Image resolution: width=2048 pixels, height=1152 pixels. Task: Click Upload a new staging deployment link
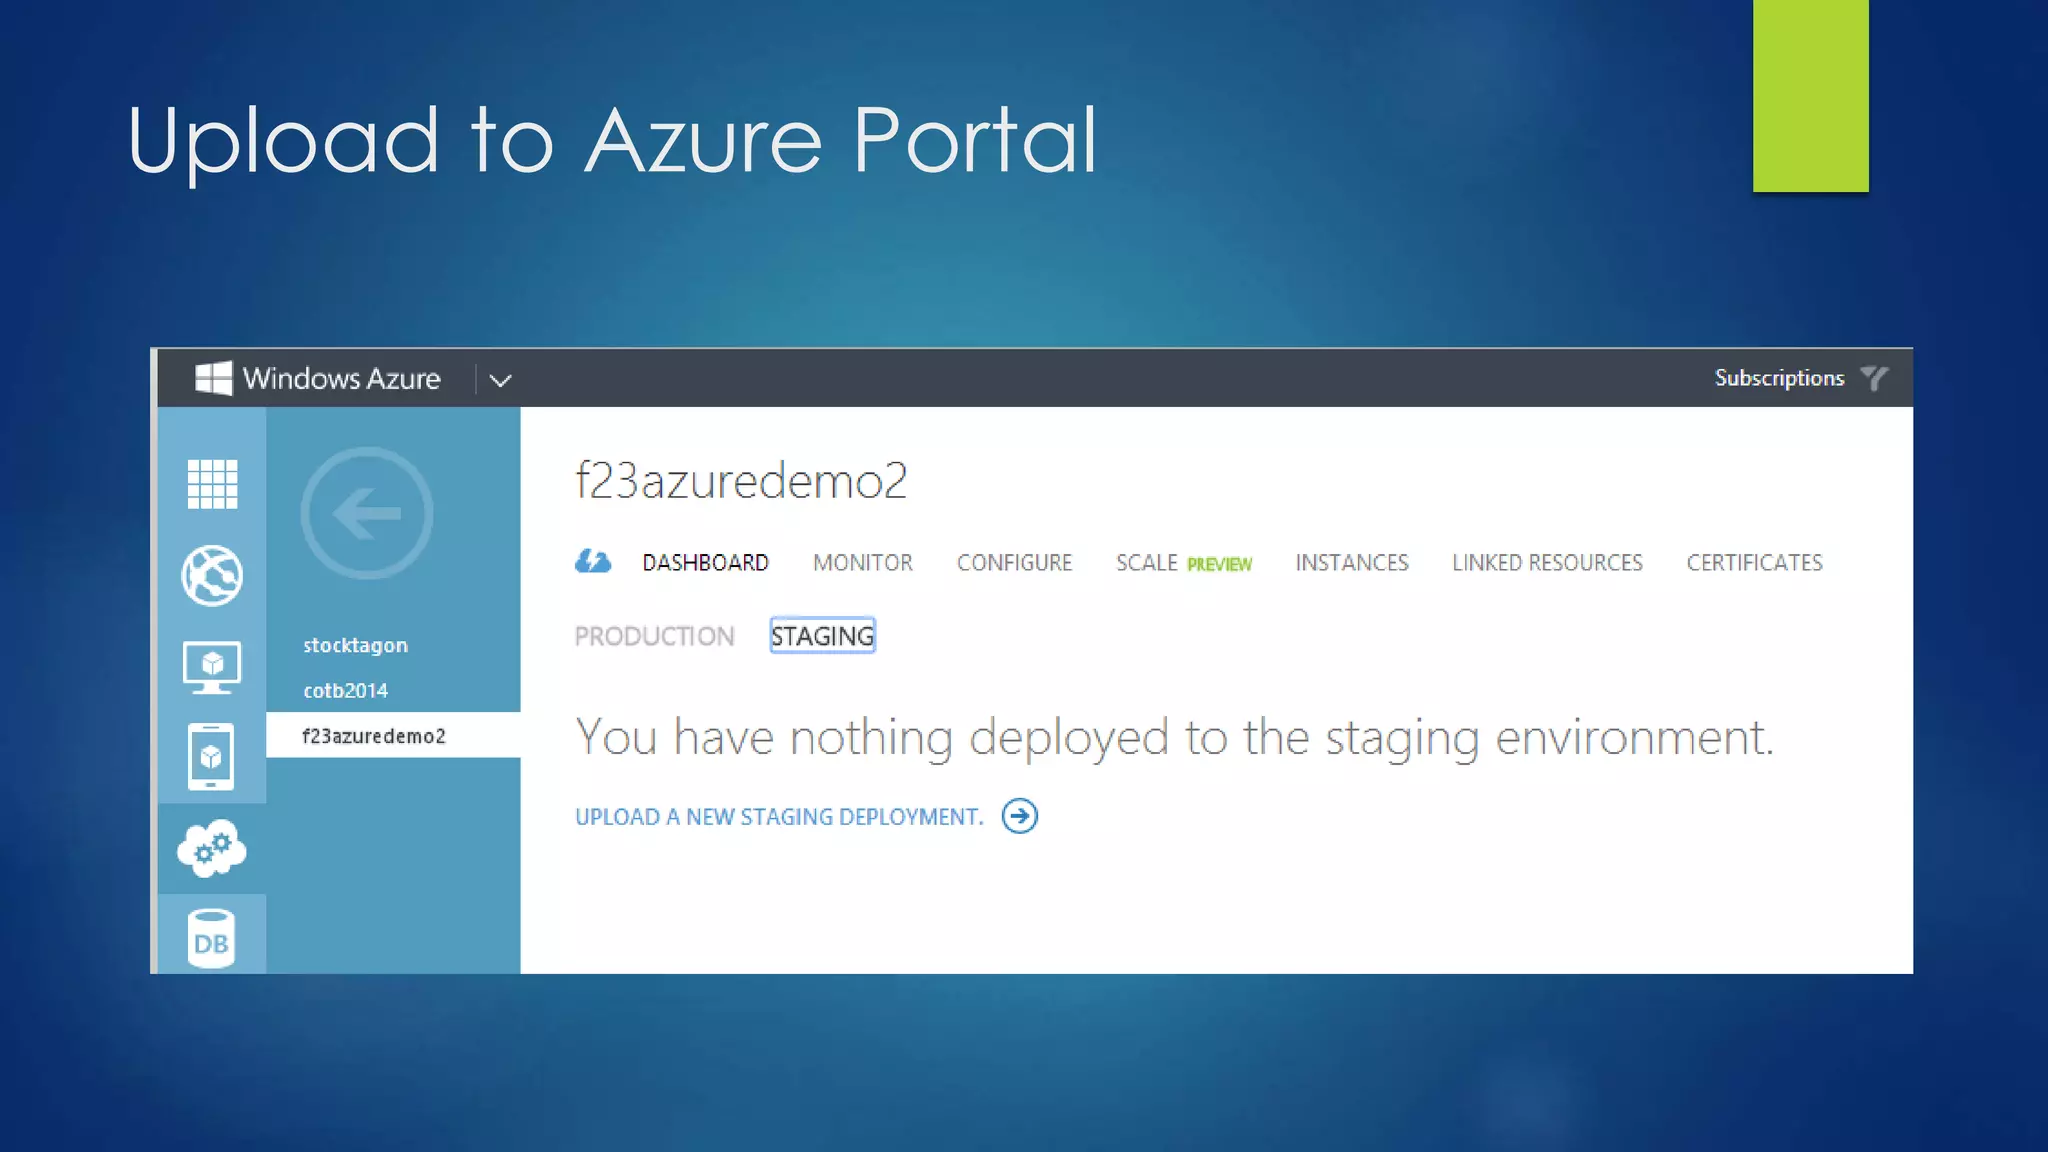805,817
